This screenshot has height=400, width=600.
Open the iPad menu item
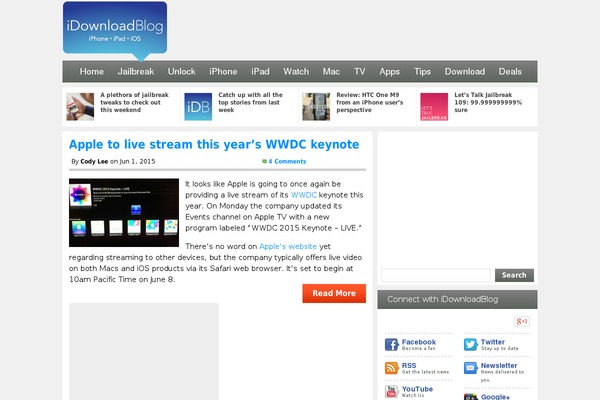[260, 72]
